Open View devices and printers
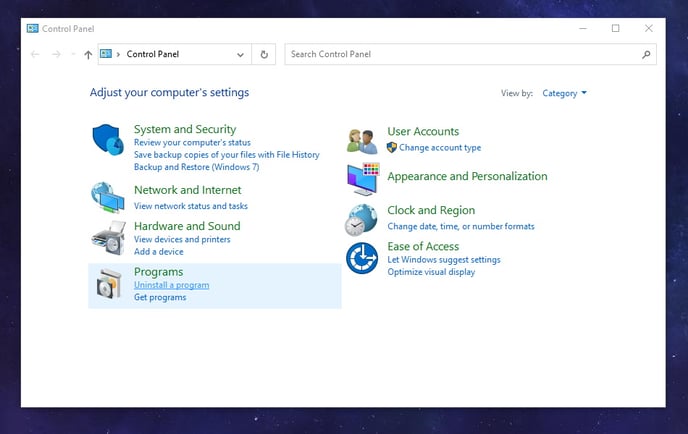Image resolution: width=688 pixels, height=434 pixels. [x=182, y=240]
